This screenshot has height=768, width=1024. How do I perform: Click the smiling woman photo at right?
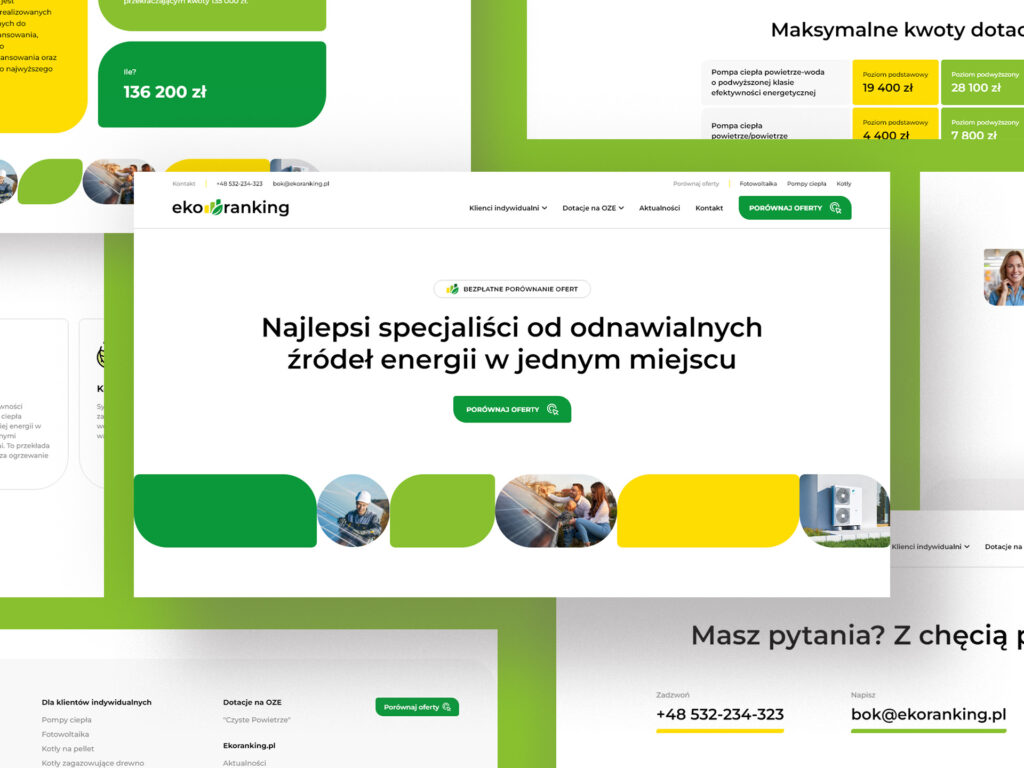tap(1004, 277)
